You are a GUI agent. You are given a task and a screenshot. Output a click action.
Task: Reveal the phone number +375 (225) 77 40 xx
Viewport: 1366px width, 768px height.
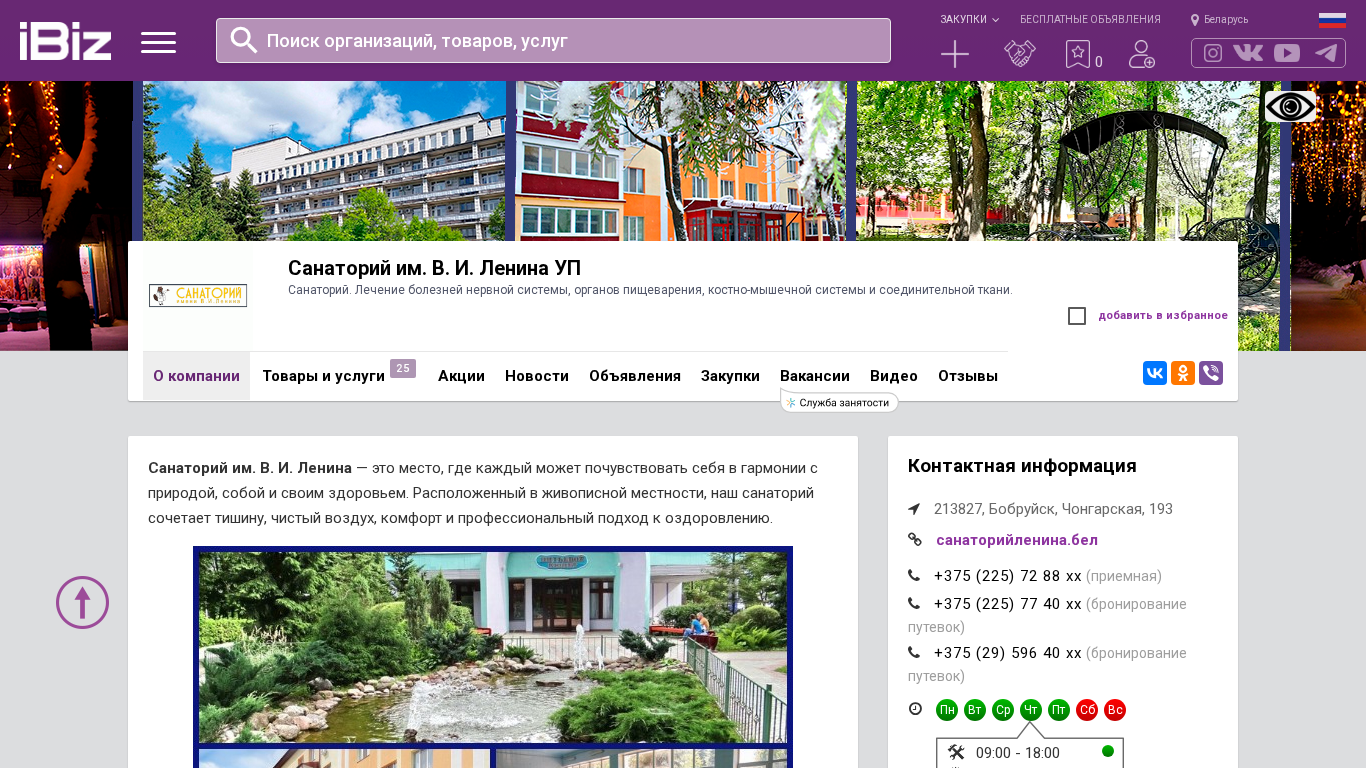coord(1008,604)
